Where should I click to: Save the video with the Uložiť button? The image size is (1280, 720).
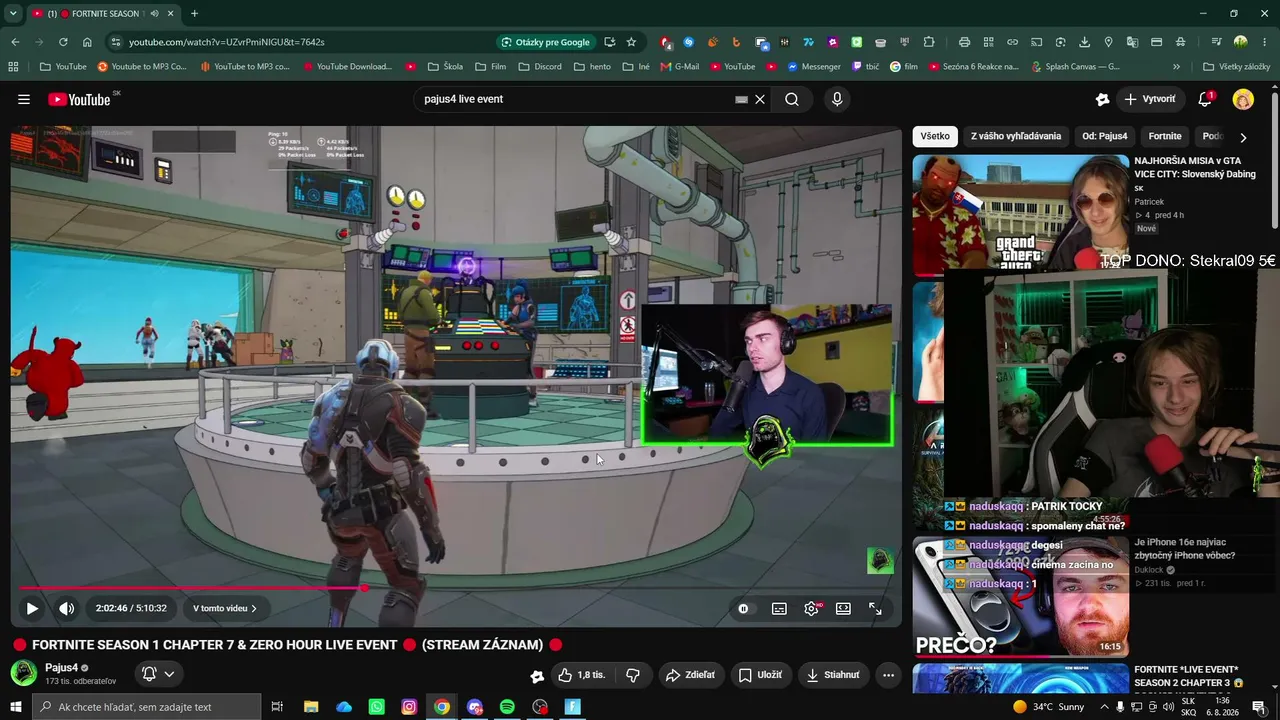tap(760, 675)
